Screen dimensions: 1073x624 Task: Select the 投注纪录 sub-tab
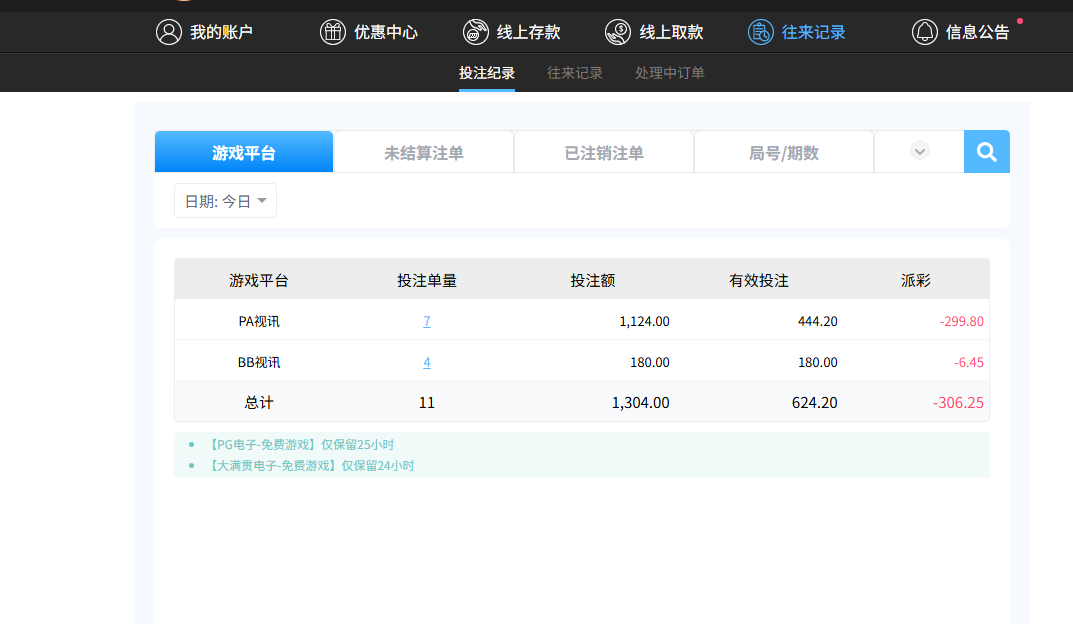(487, 73)
